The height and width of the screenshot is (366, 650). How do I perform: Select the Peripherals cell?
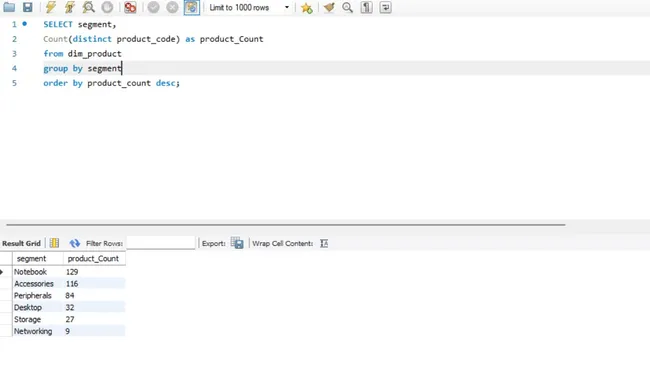38,296
